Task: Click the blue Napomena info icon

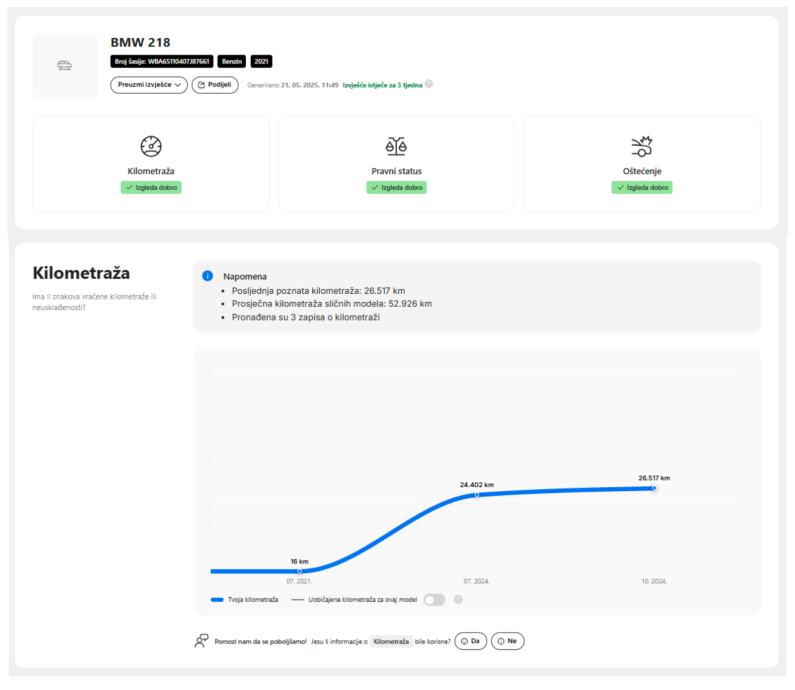Action: point(207,276)
